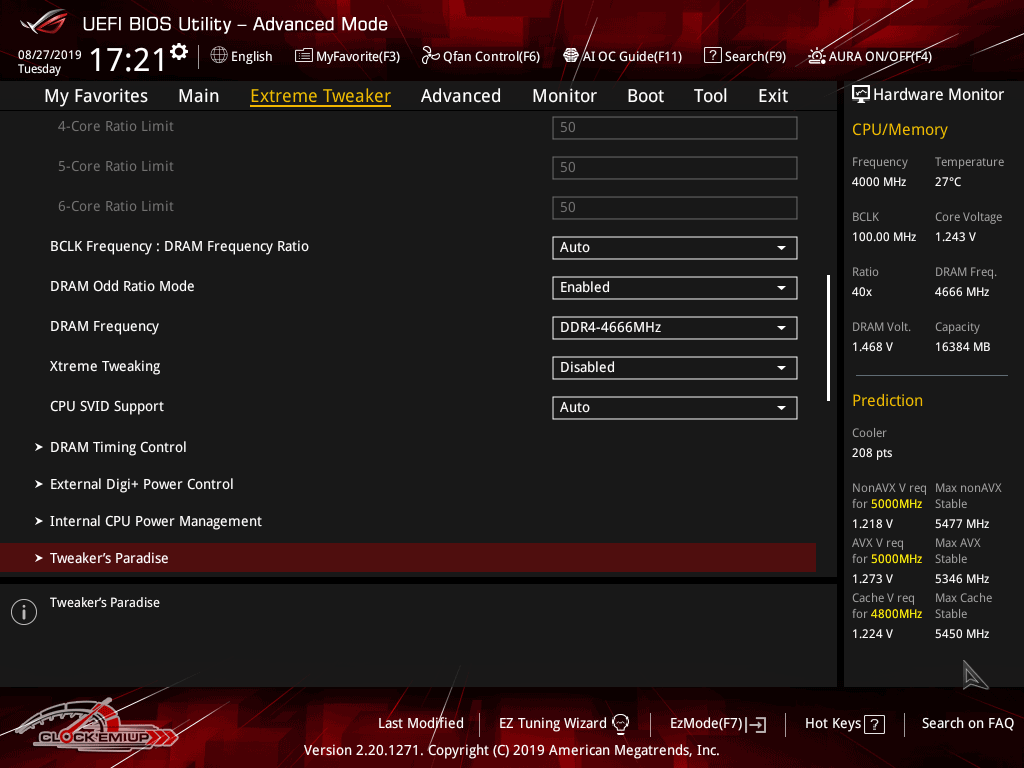The height and width of the screenshot is (768, 1024).
Task: Click the vertical scrollbar of settings list
Action: [828, 338]
